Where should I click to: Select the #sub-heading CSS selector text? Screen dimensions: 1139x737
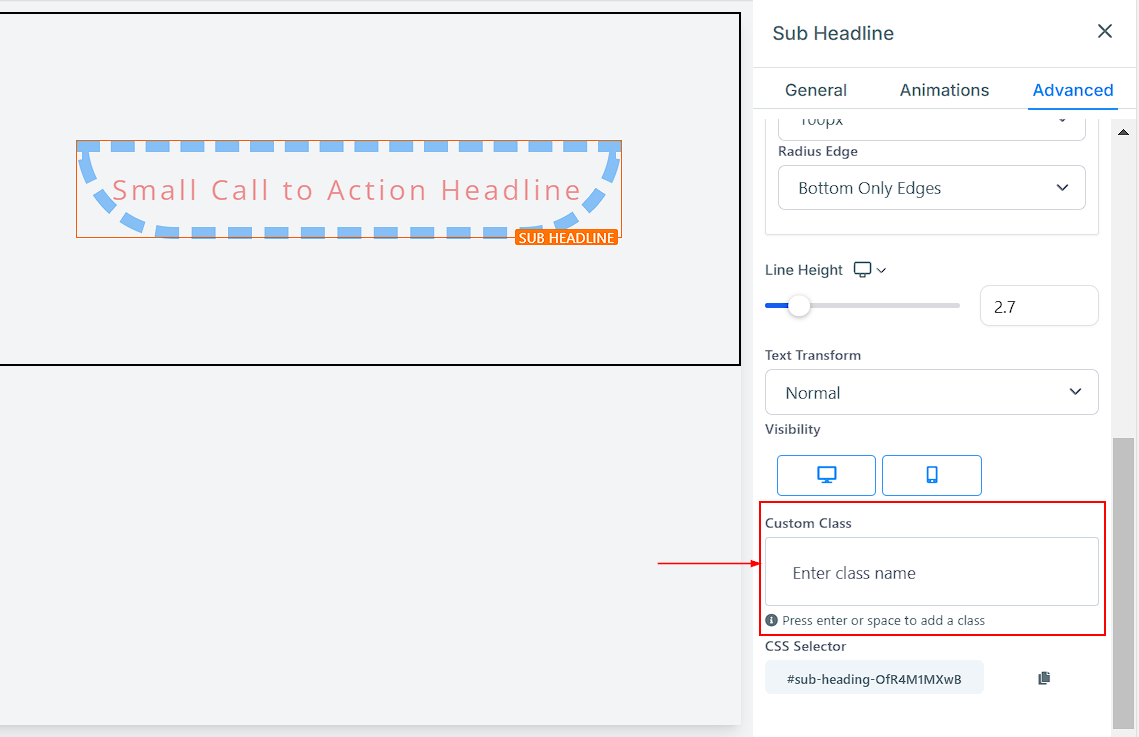pos(874,679)
